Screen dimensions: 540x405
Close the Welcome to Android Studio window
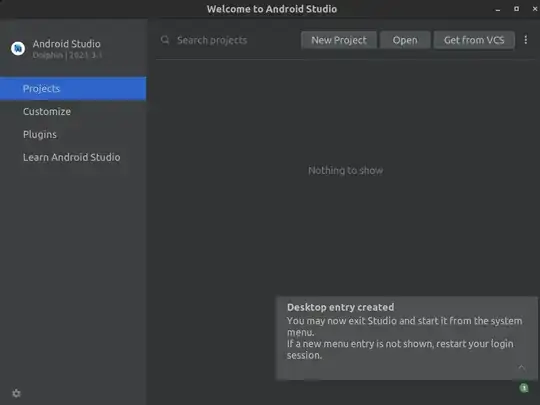[x=535, y=9]
